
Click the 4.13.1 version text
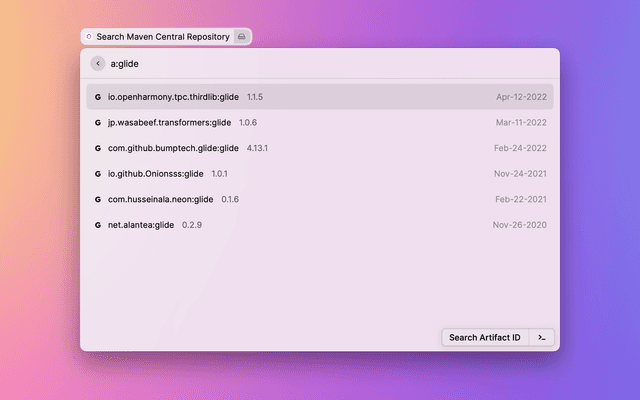click(x=258, y=148)
